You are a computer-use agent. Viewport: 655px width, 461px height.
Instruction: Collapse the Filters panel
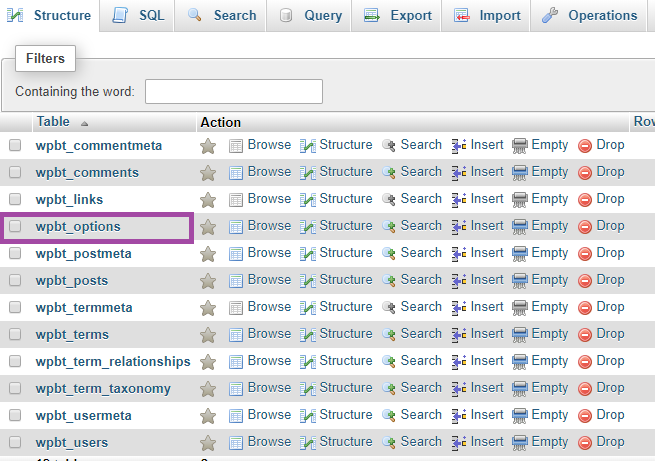coord(45,59)
